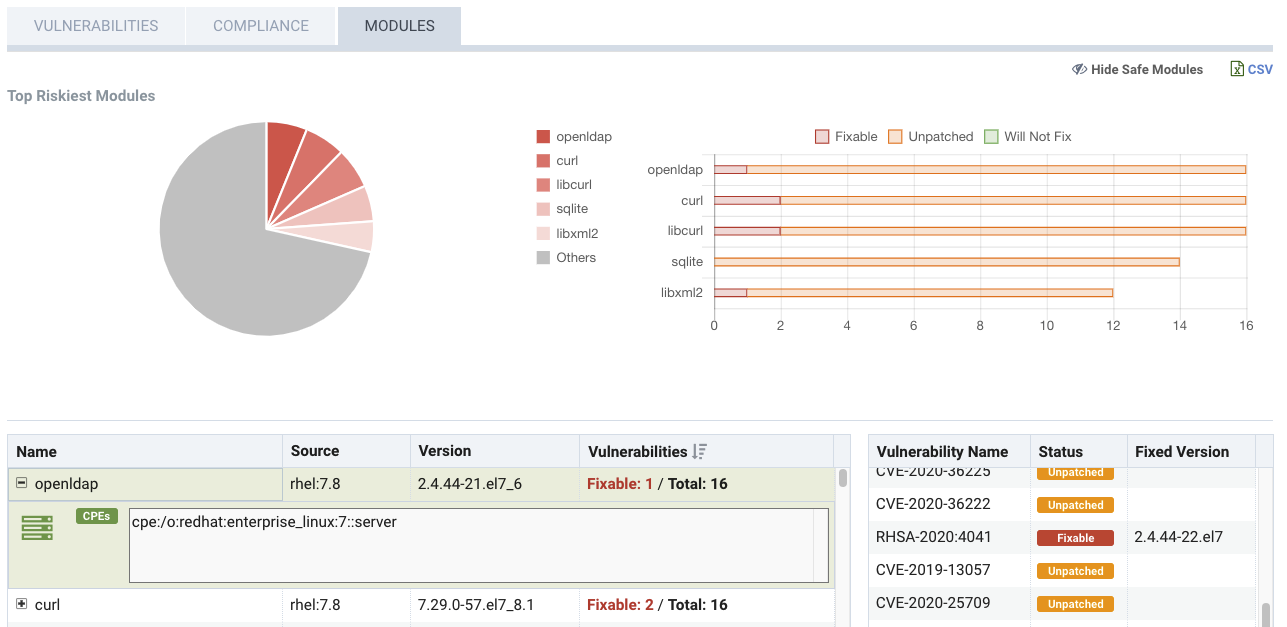Click the openldap color swatch in legend
The height and width of the screenshot is (627, 1287).
(x=543, y=137)
